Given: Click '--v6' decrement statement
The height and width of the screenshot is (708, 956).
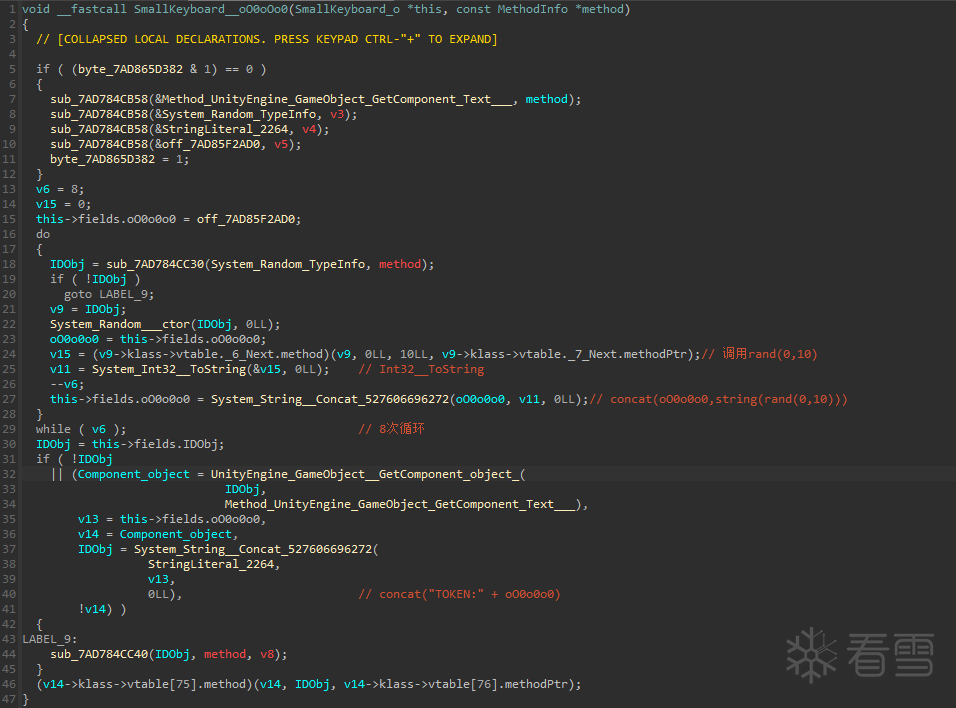Looking at the screenshot, I should 67,384.
